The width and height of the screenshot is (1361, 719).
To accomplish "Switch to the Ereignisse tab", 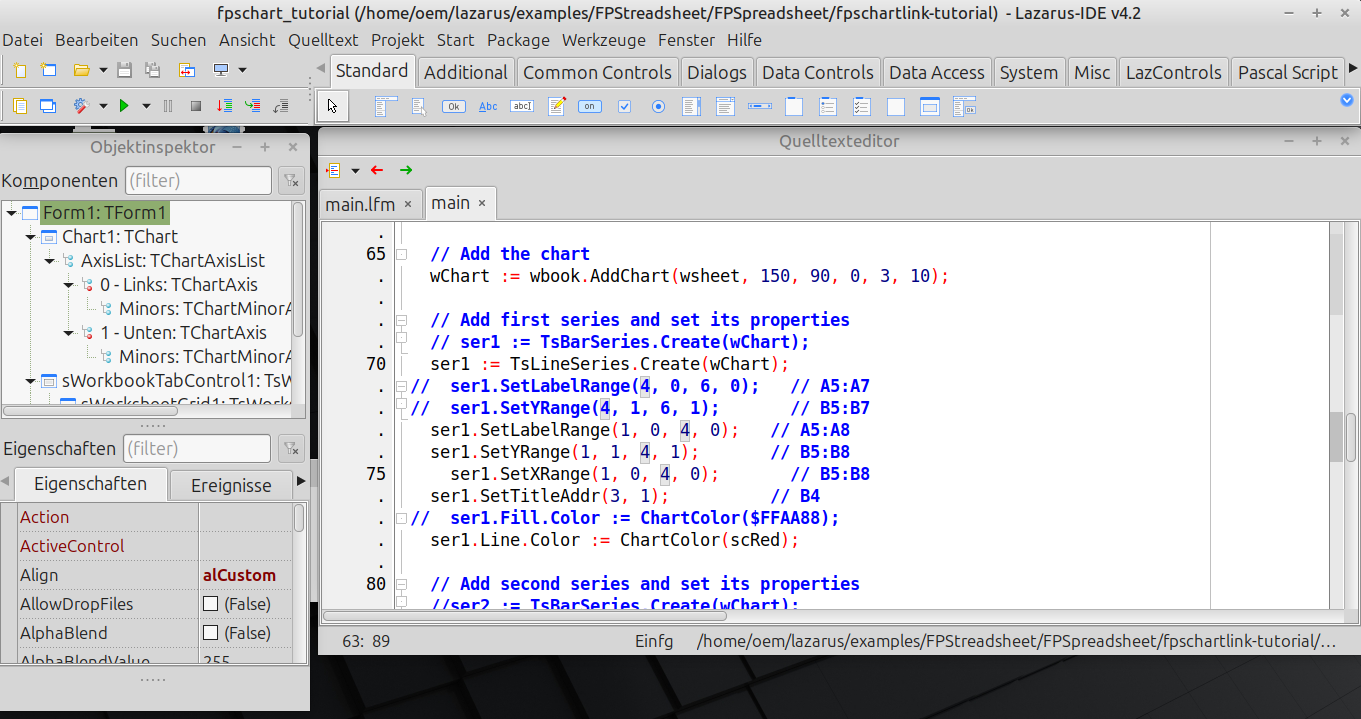I will (231, 485).
